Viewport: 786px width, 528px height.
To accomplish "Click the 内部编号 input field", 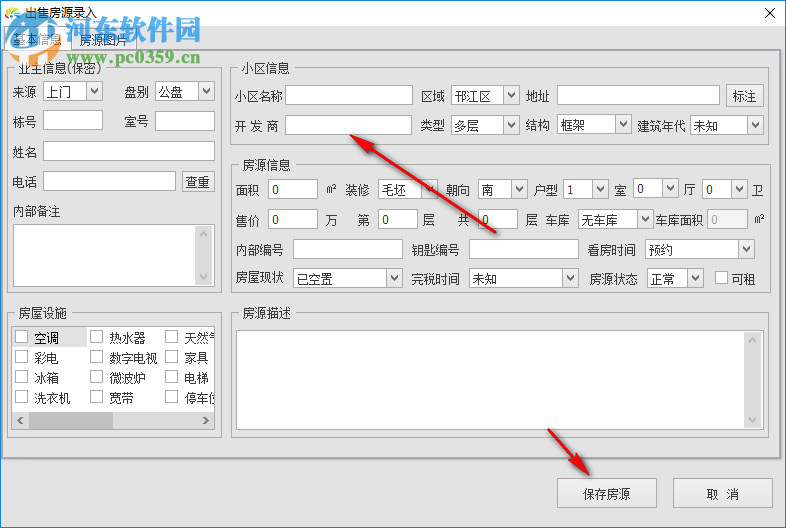I will (348, 249).
